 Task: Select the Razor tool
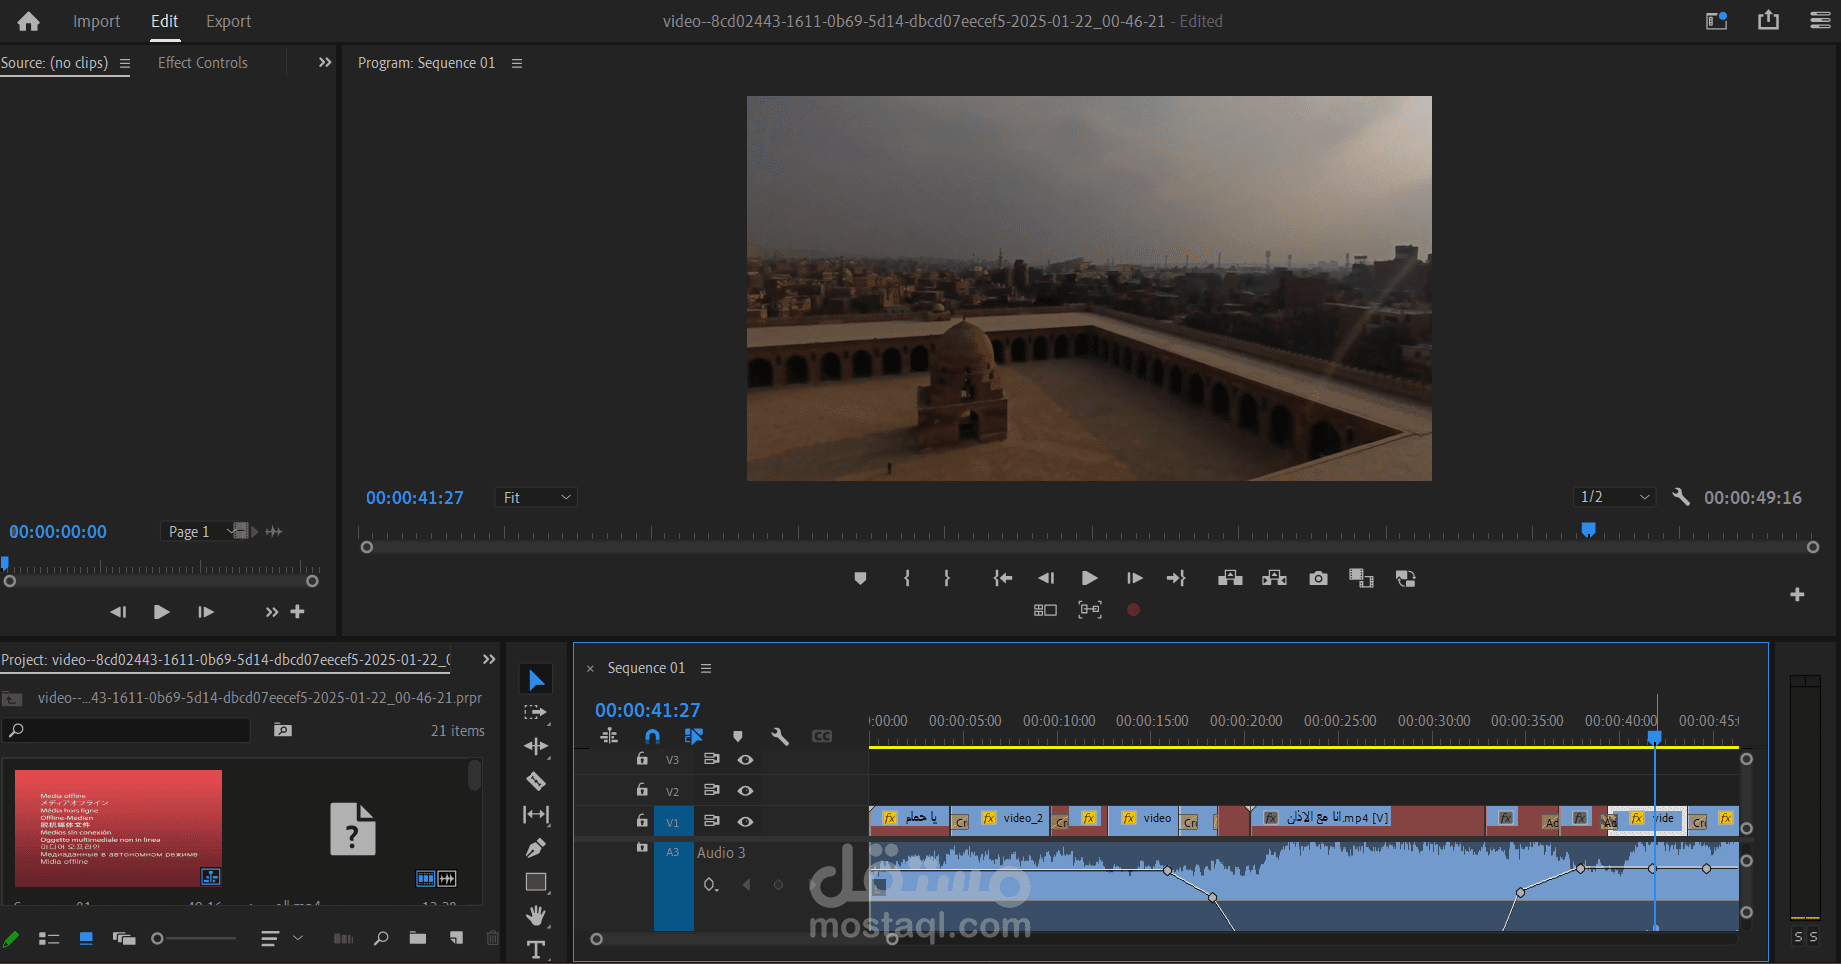pos(536,781)
